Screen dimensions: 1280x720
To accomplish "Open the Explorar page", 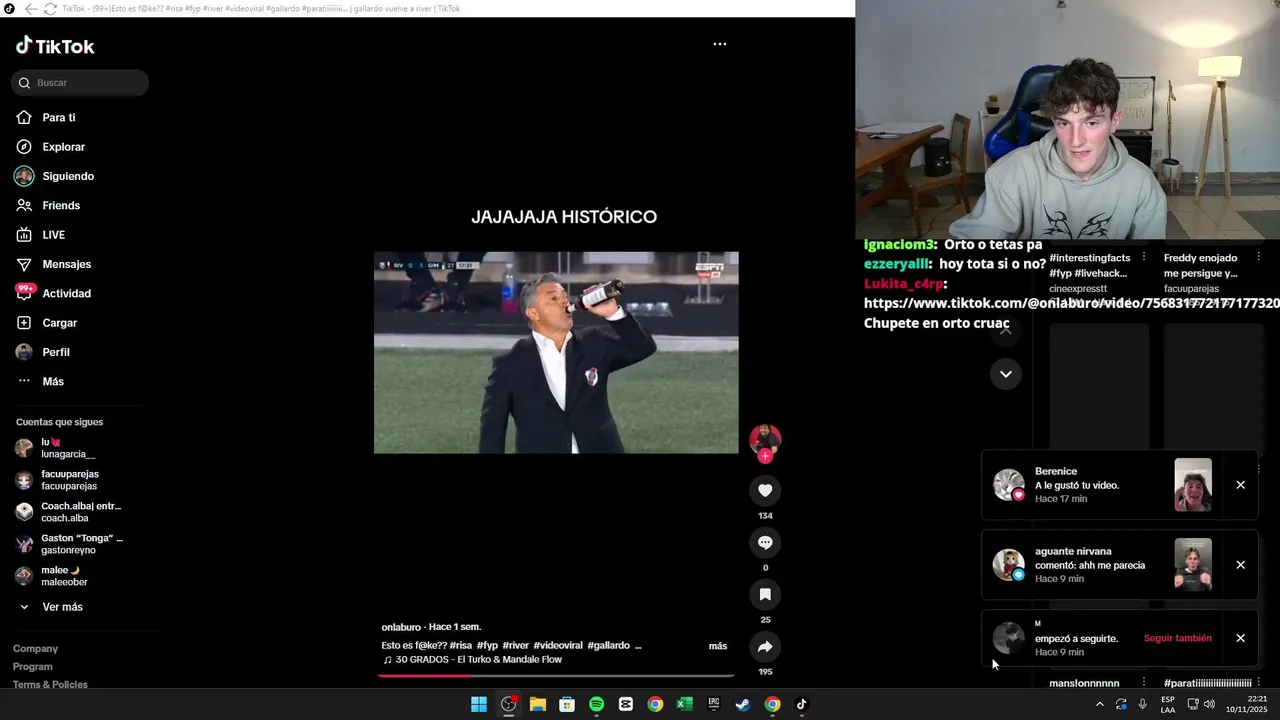I will coord(63,147).
